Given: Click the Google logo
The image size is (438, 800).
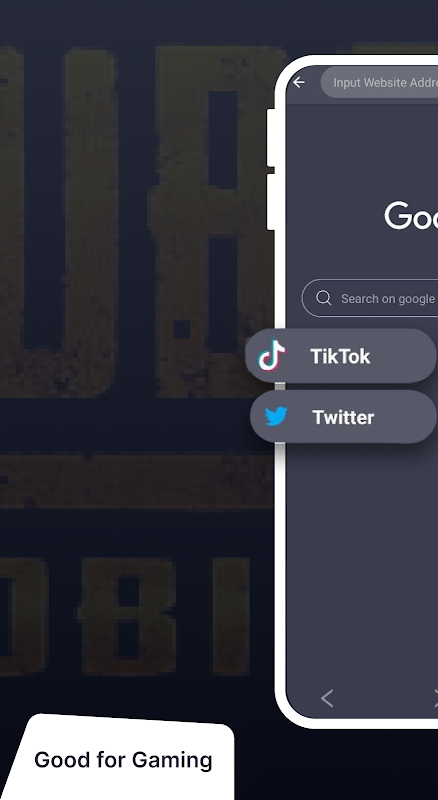Looking at the screenshot, I should click(411, 215).
